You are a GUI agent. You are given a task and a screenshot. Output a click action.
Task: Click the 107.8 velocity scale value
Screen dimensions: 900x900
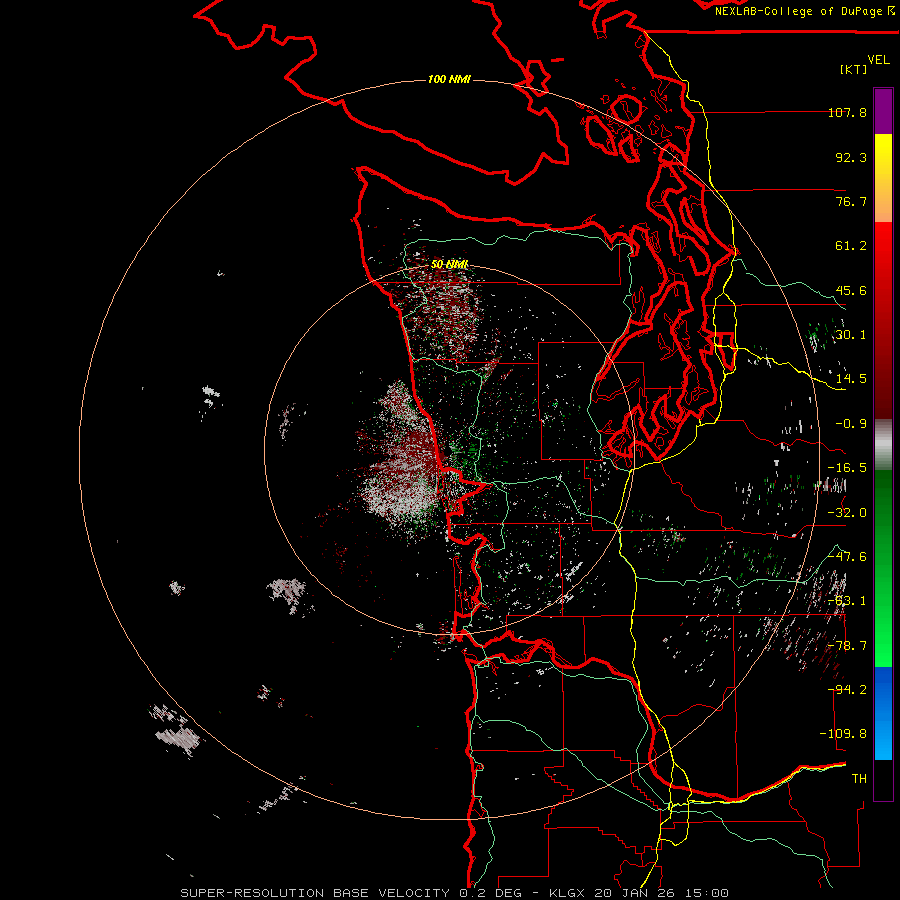coord(847,112)
